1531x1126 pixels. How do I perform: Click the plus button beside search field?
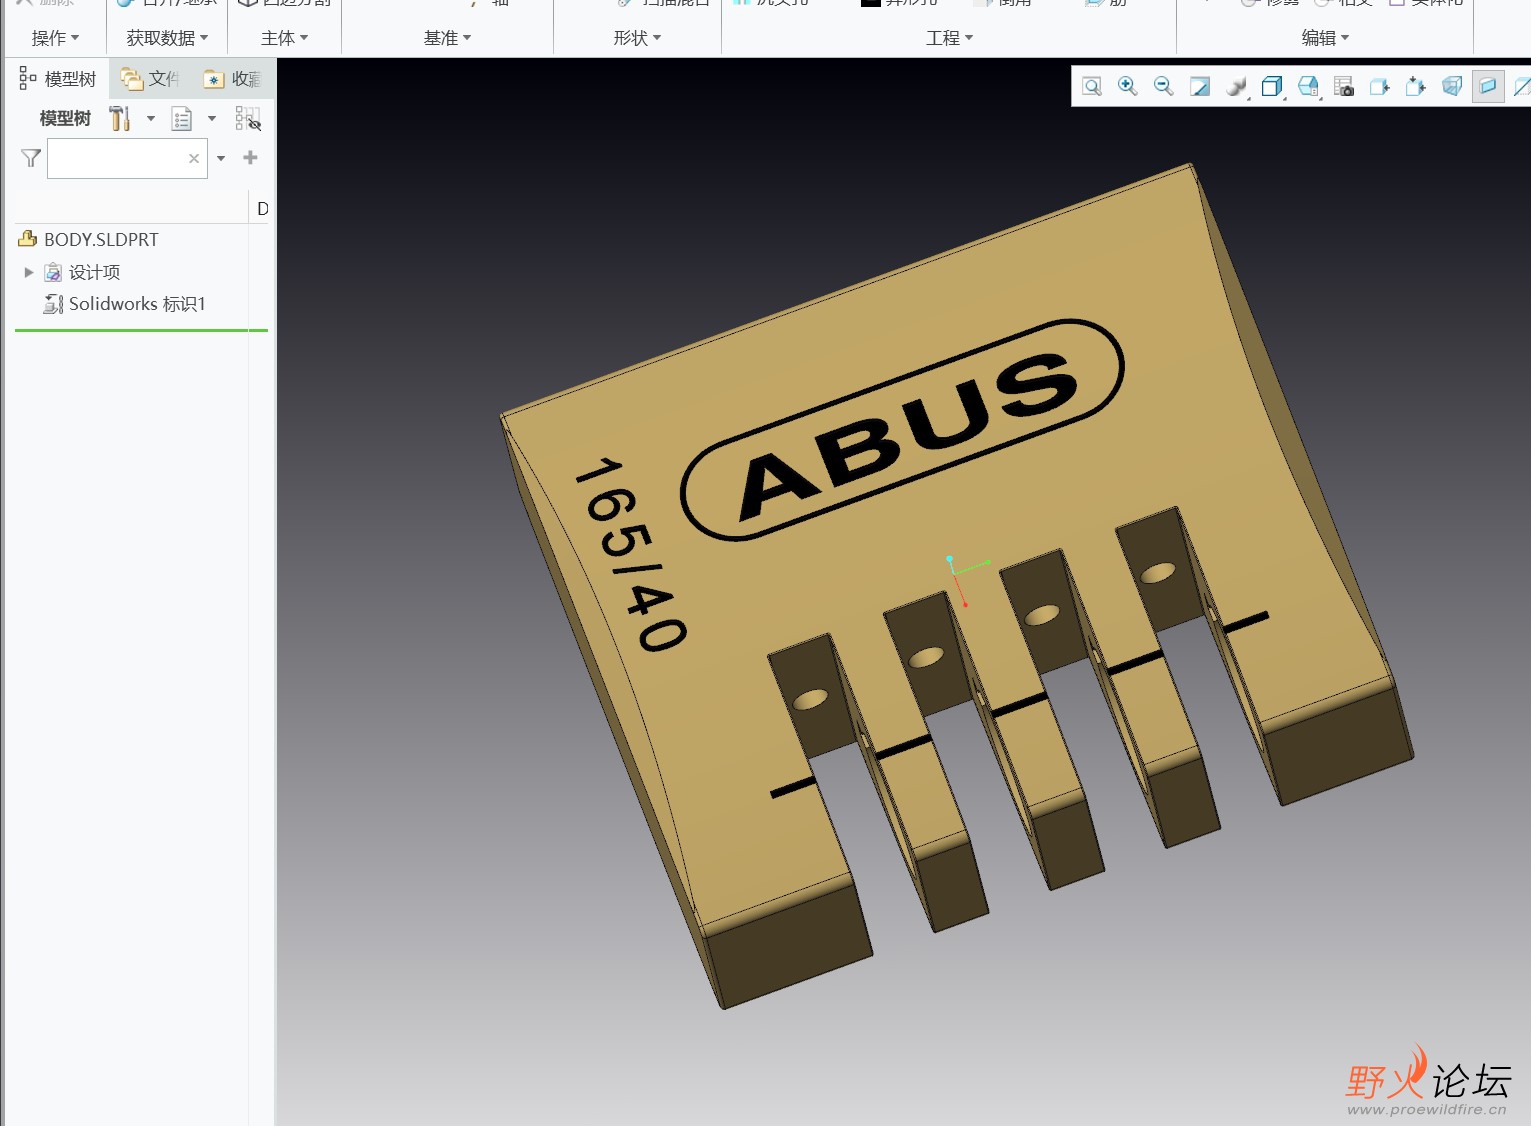(250, 157)
